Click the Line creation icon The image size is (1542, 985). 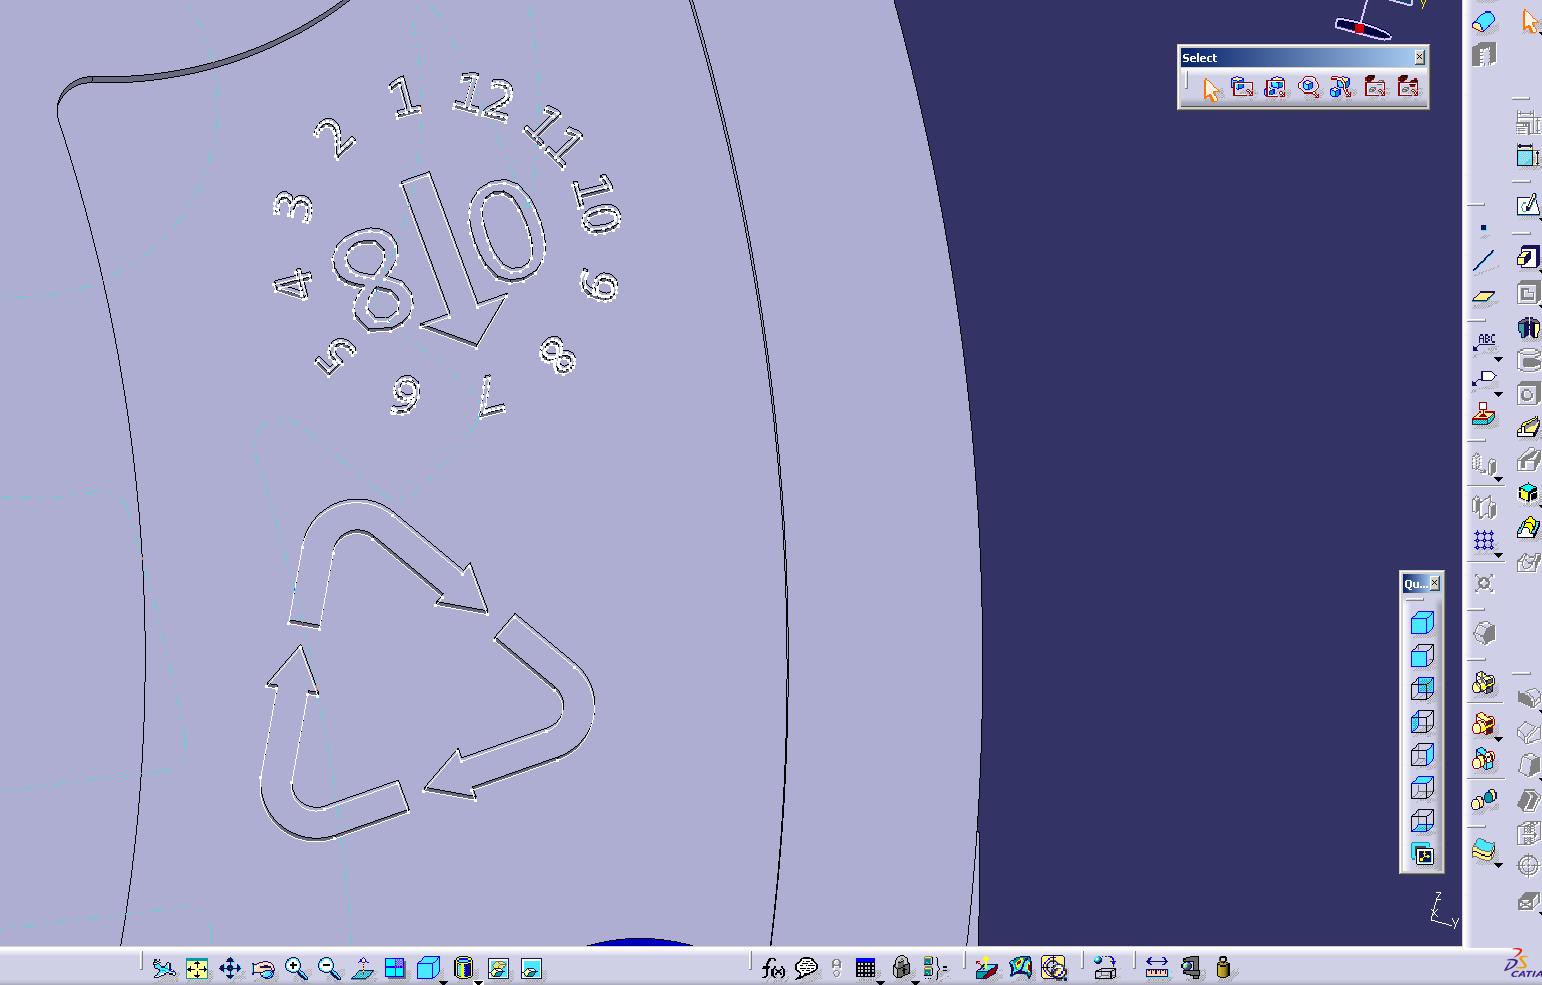point(1484,262)
